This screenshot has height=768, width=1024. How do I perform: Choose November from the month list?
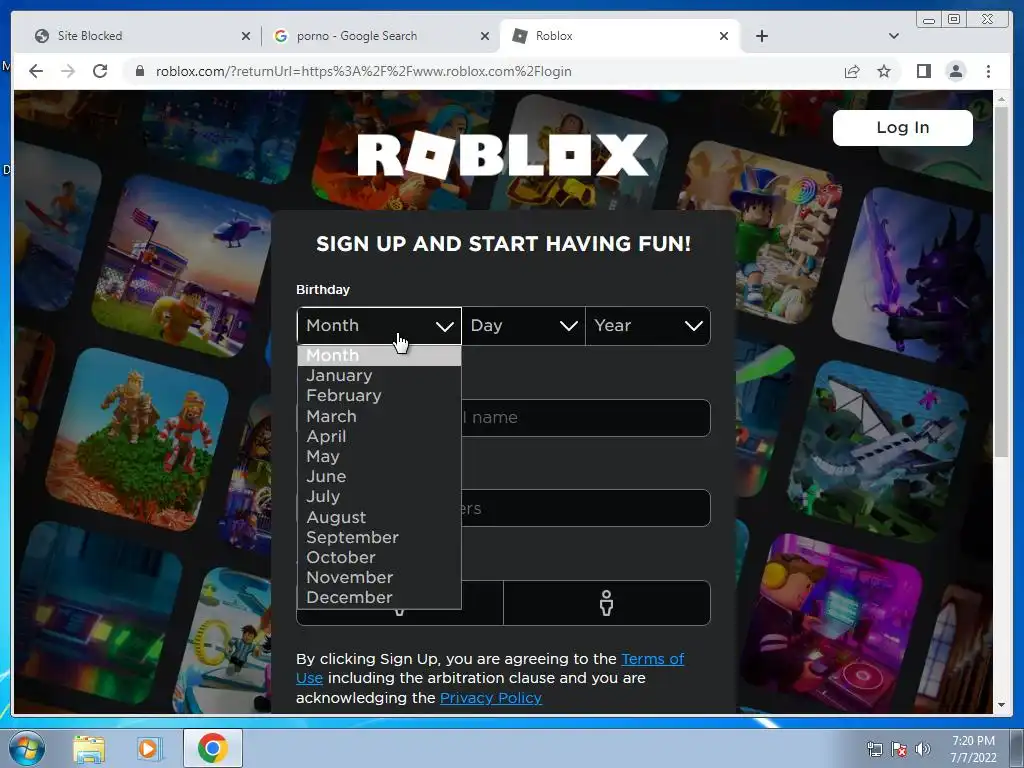379,578
